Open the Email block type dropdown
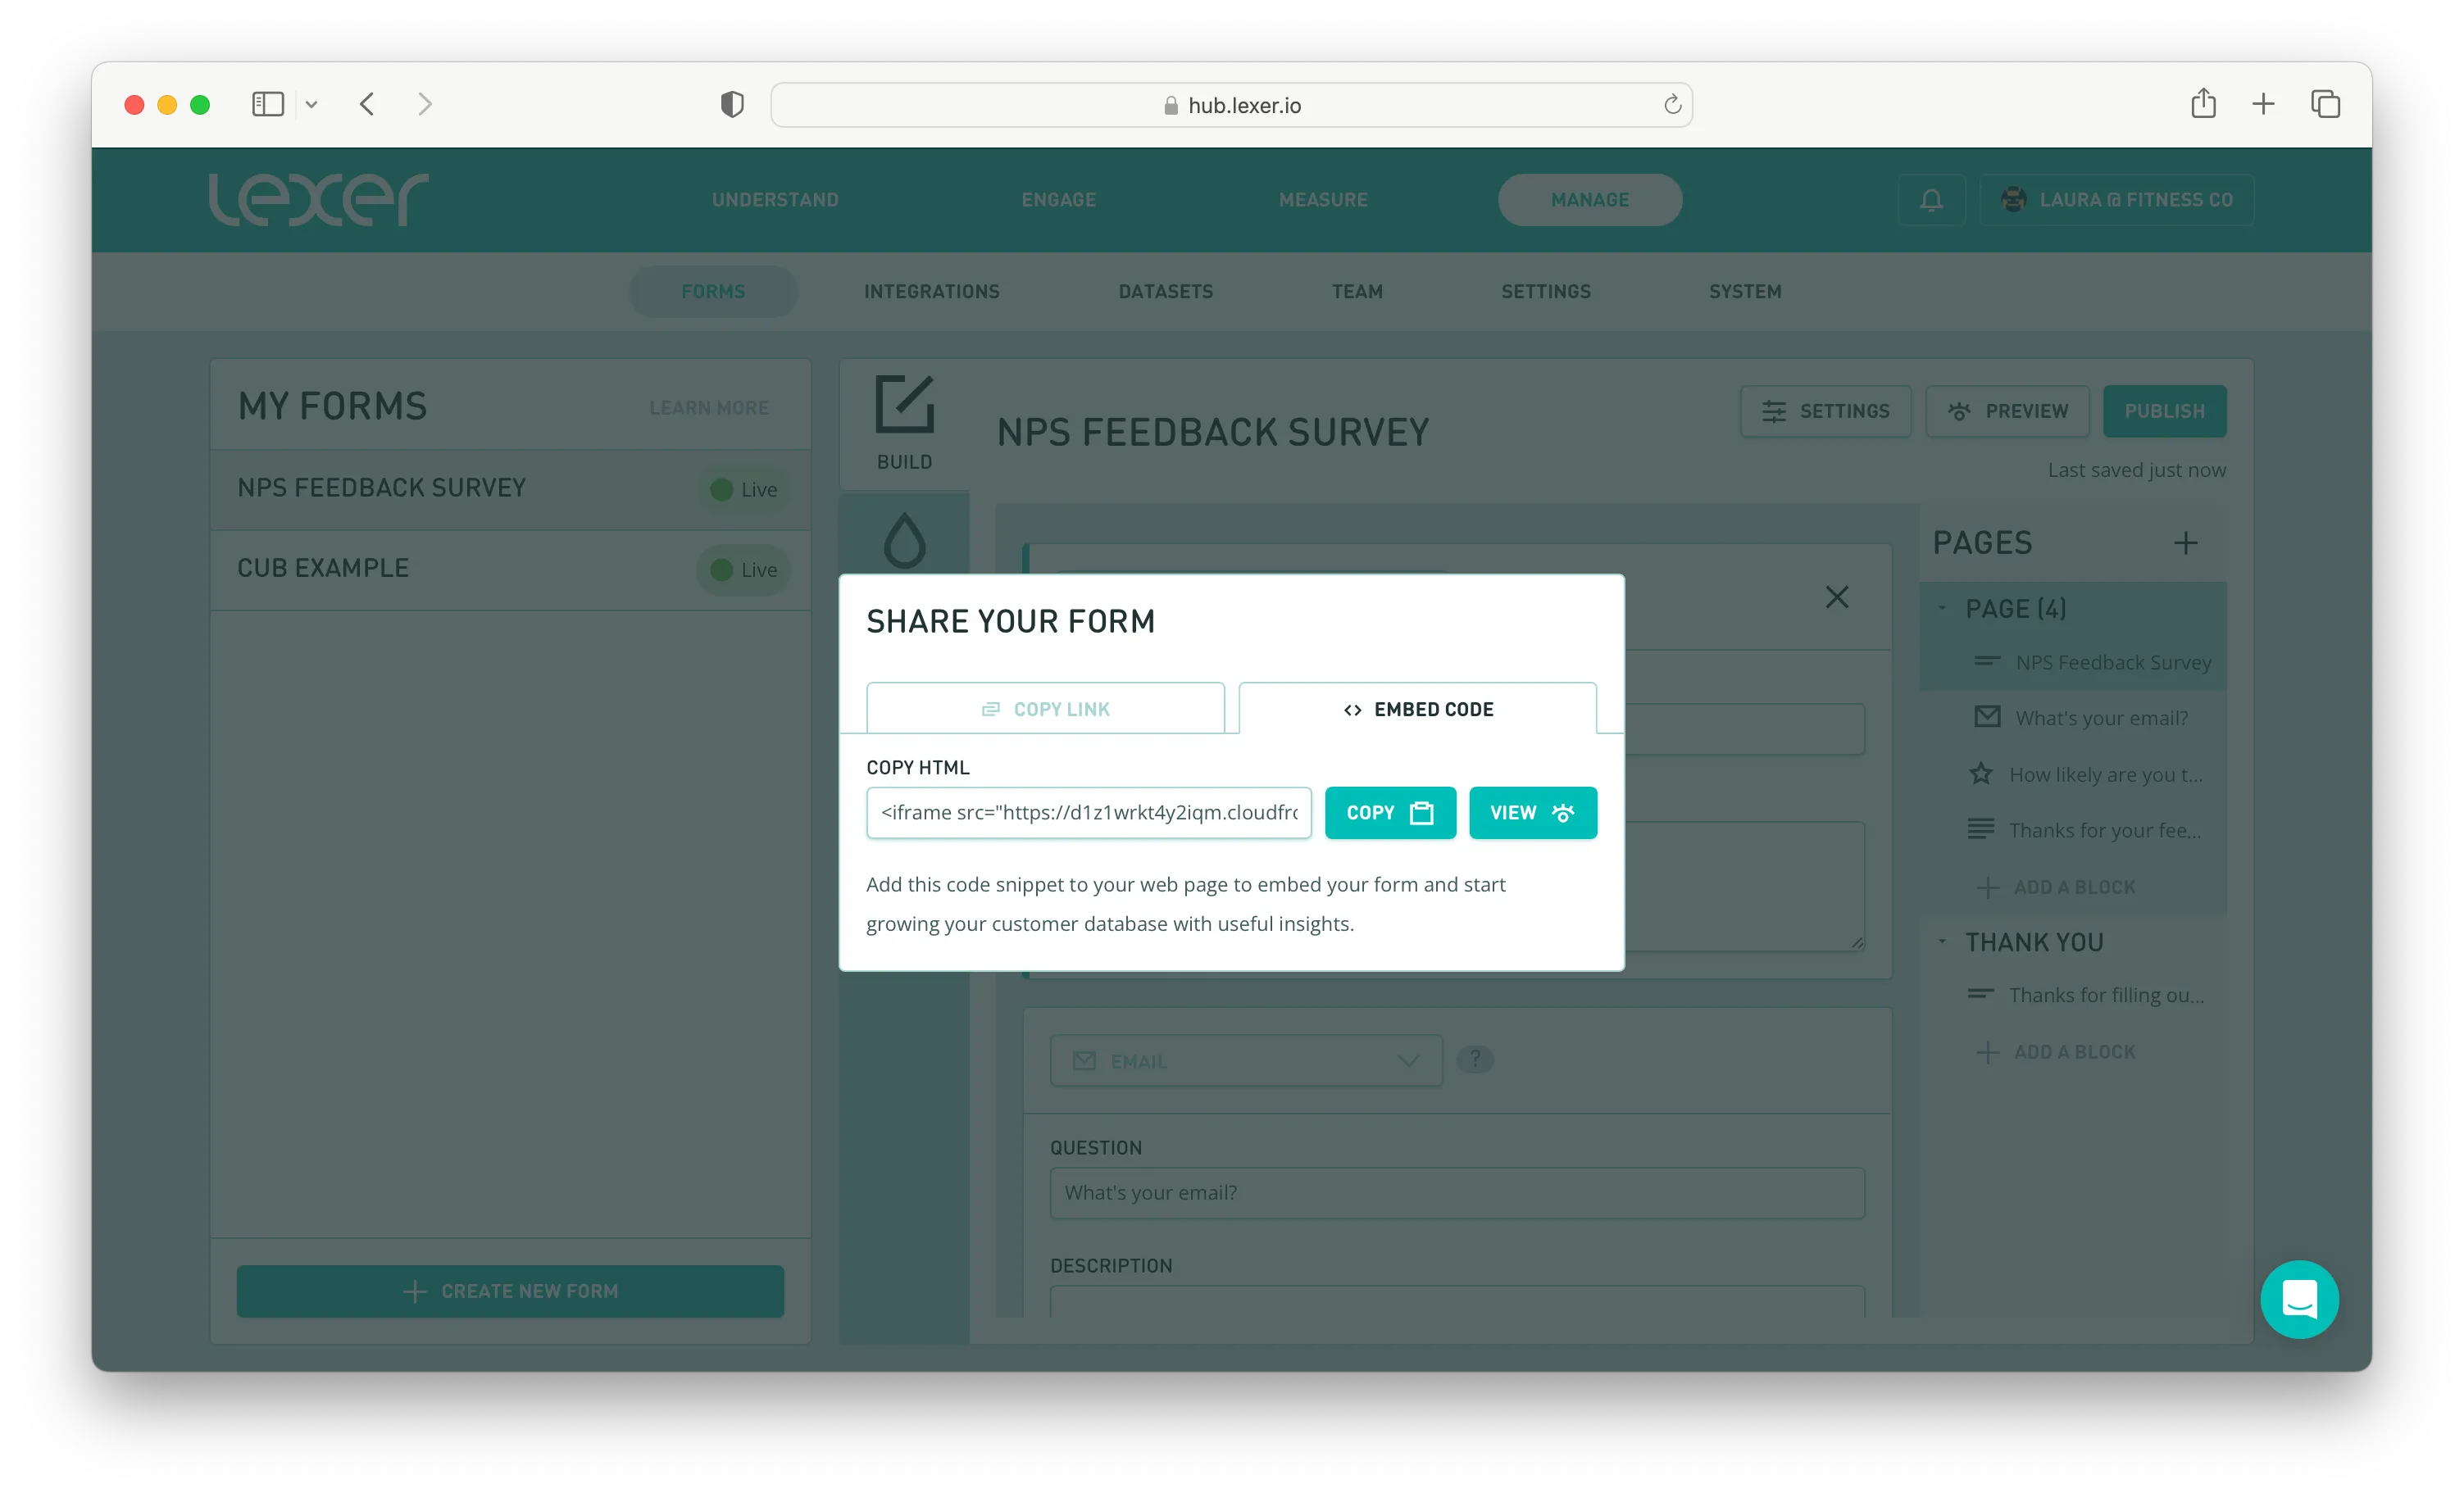 pyautogui.click(x=1246, y=1061)
